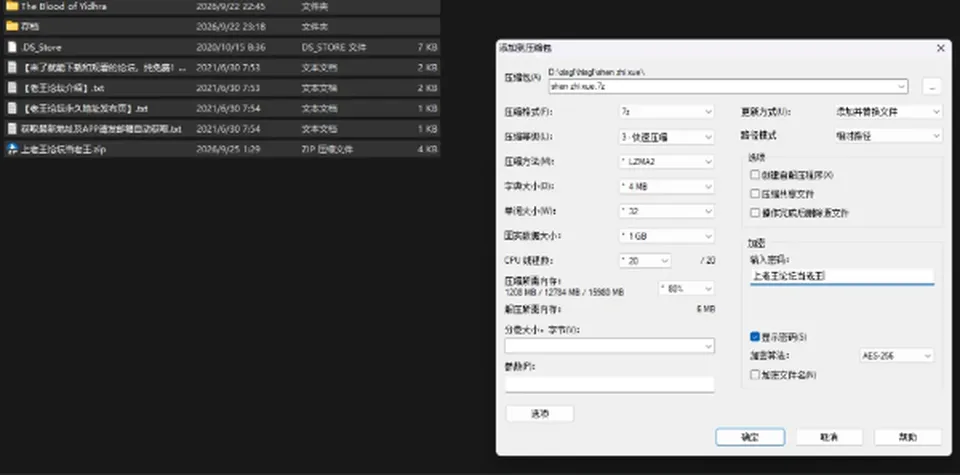Click the ZIP archive icon in file list
The image size is (960, 475).
[x=12, y=149]
